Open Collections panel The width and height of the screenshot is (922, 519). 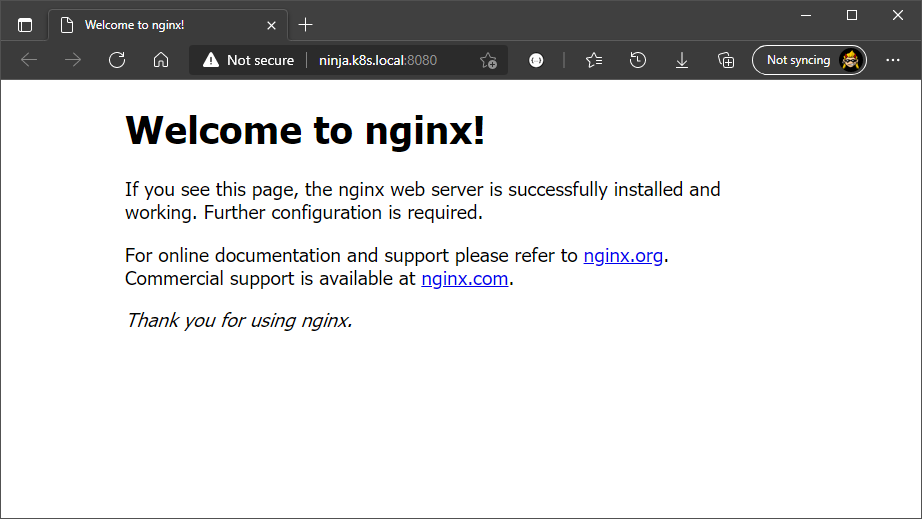(x=726, y=60)
